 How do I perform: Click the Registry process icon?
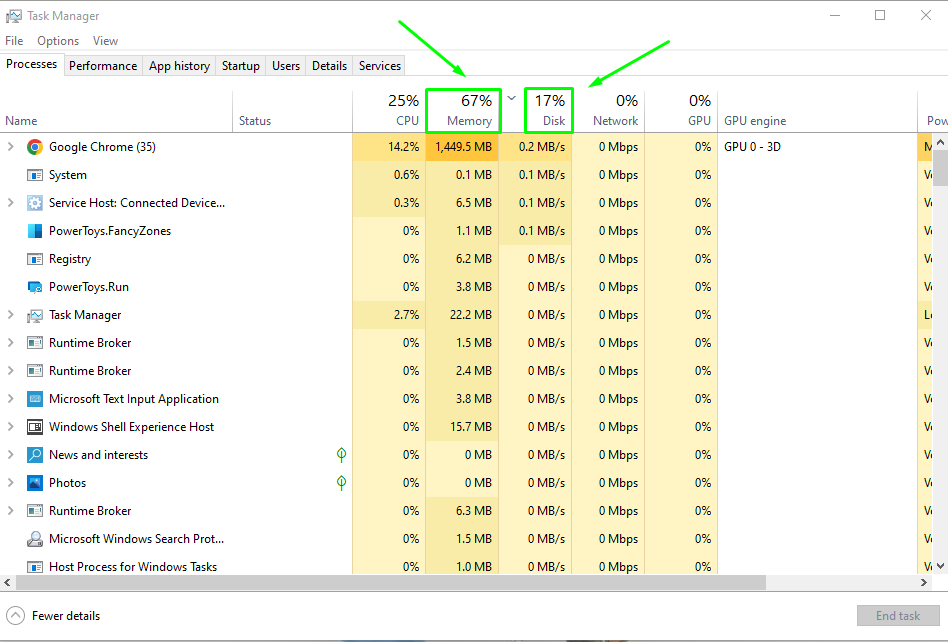(x=35, y=259)
